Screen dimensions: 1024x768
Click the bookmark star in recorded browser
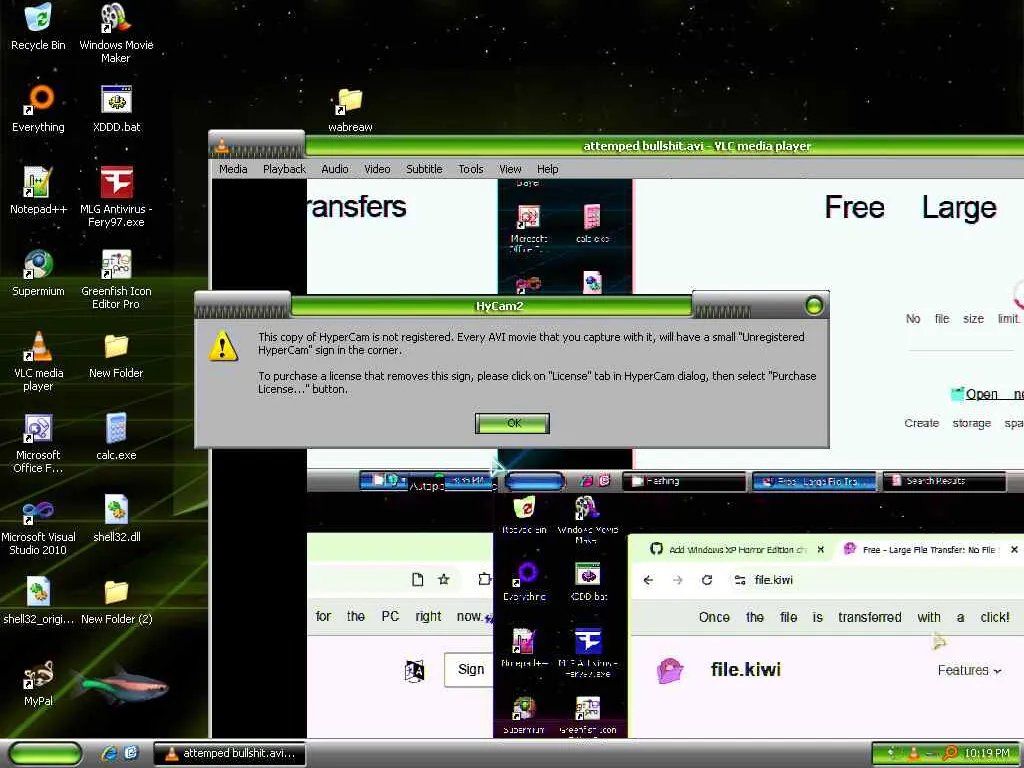pos(444,579)
